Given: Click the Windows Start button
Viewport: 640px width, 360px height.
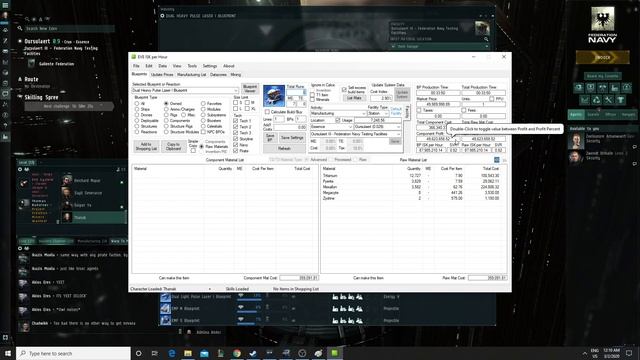Looking at the screenshot, I should pos(8,353).
